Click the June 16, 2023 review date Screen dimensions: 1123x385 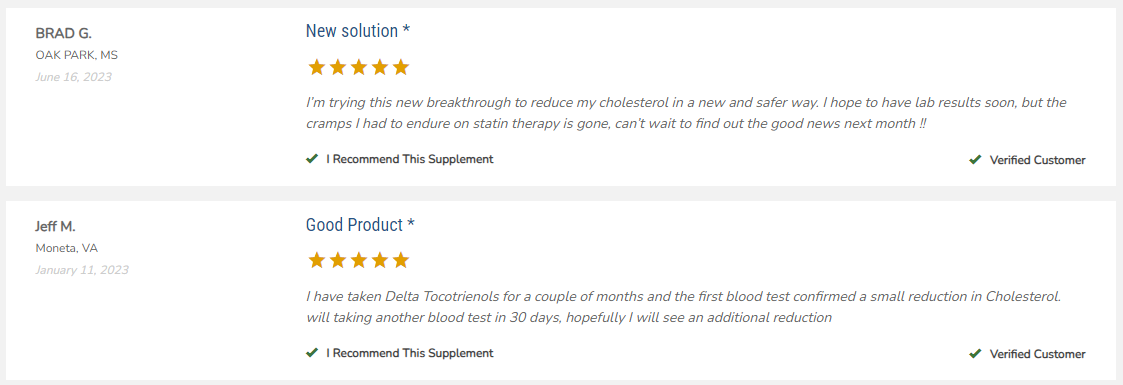[x=73, y=77]
